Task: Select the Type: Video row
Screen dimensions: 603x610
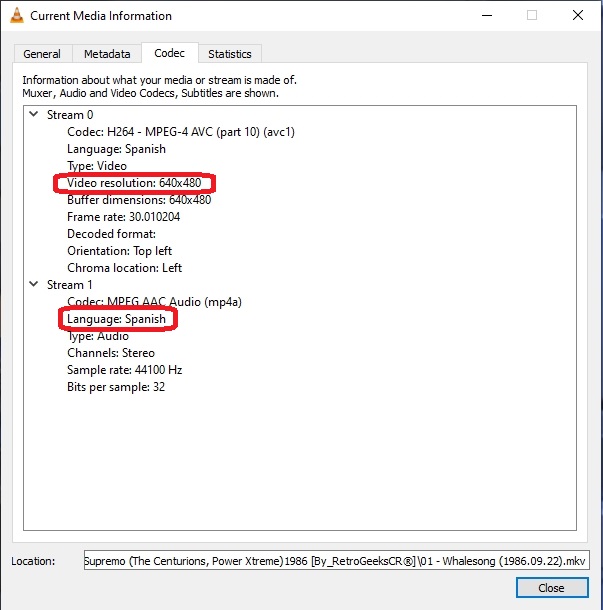Action: [x=97, y=166]
